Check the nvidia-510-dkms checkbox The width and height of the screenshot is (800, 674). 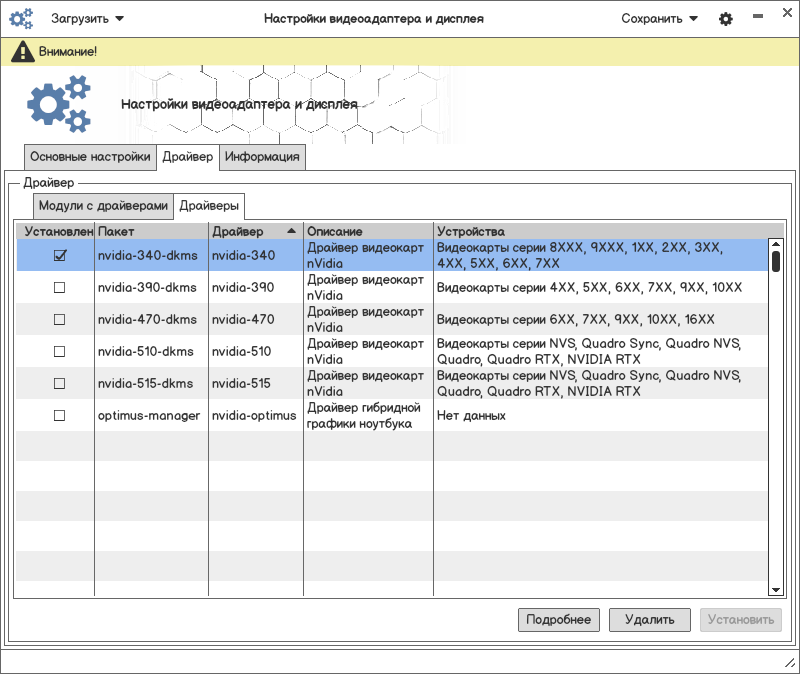click(59, 352)
